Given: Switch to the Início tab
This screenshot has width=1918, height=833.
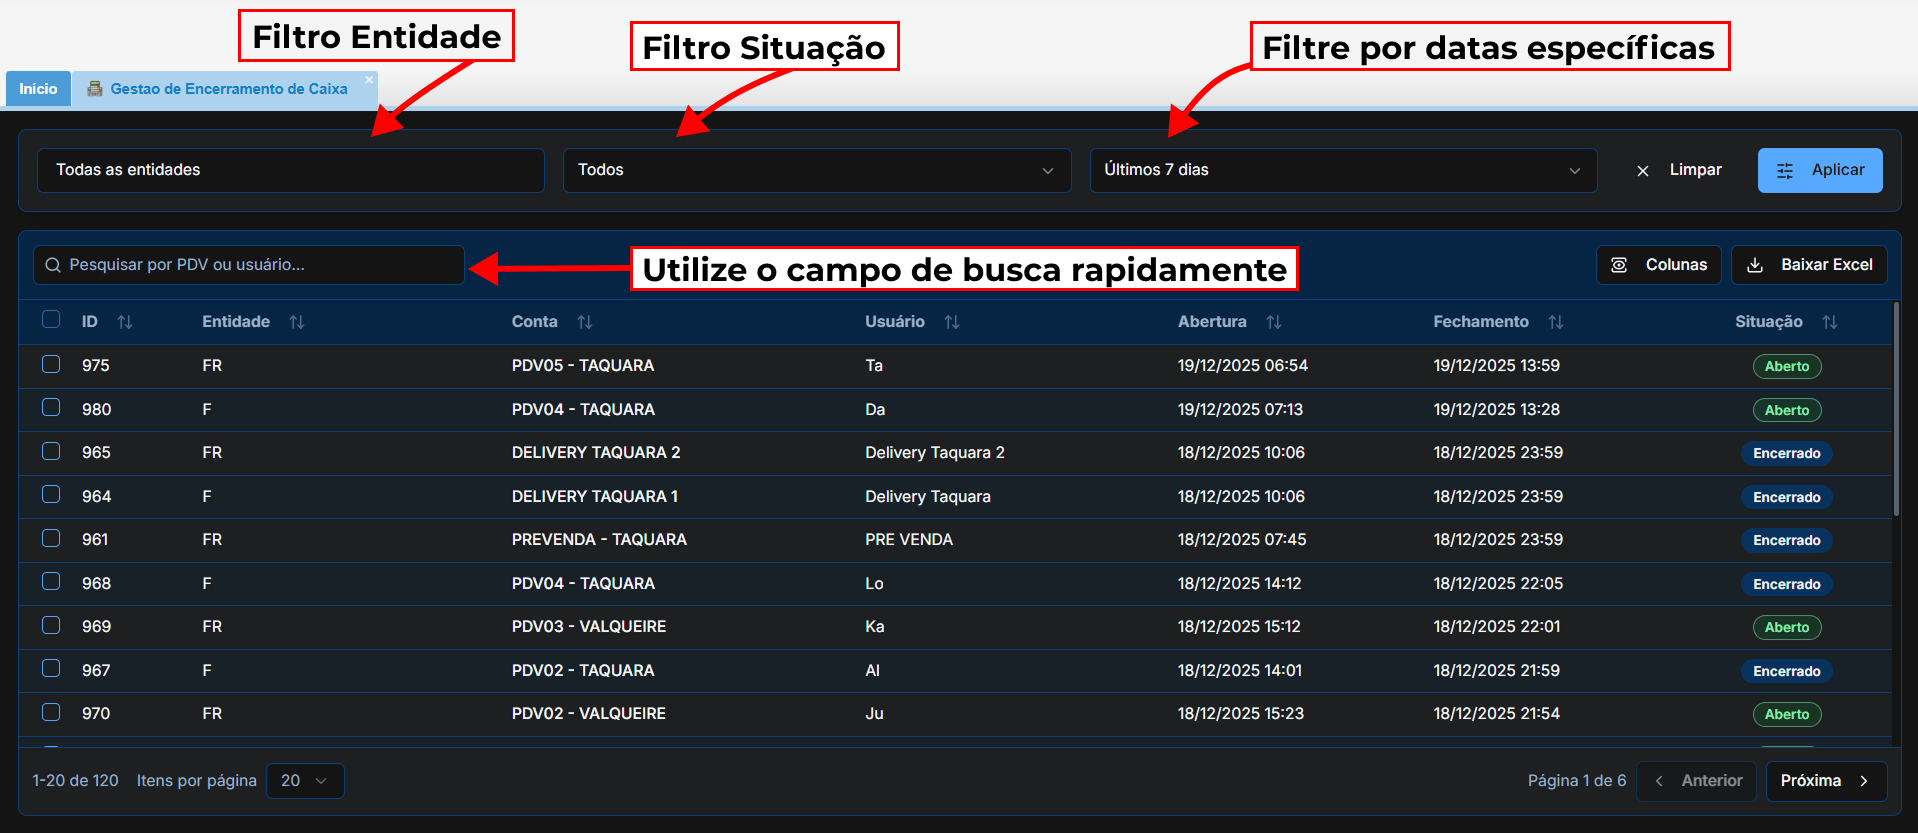Looking at the screenshot, I should point(38,89).
